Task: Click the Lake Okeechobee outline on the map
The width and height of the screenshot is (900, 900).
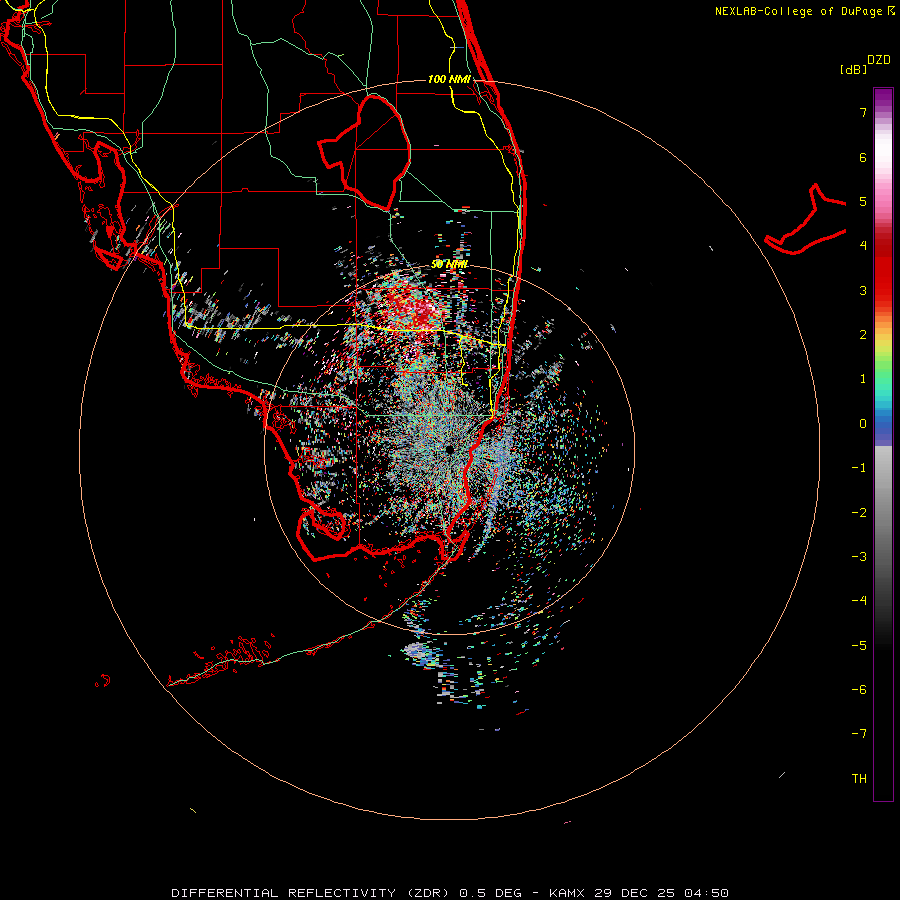Action: [x=365, y=152]
